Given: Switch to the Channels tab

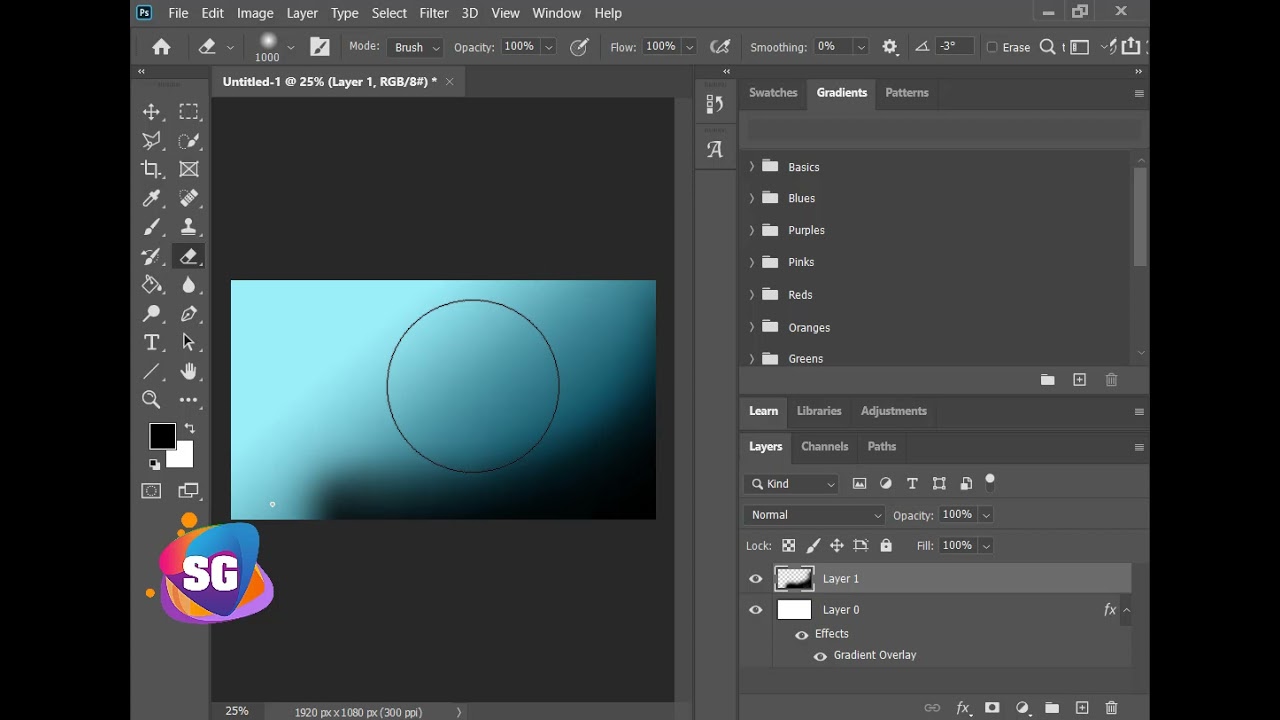Looking at the screenshot, I should pyautogui.click(x=825, y=447).
